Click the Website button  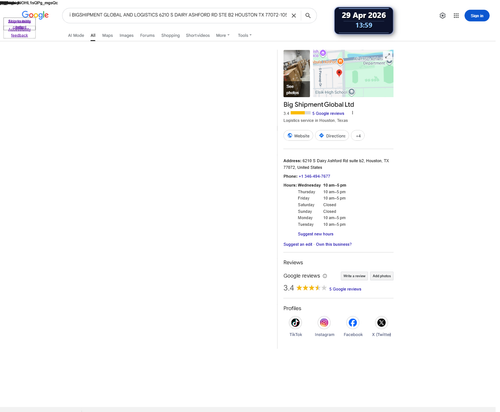(298, 136)
